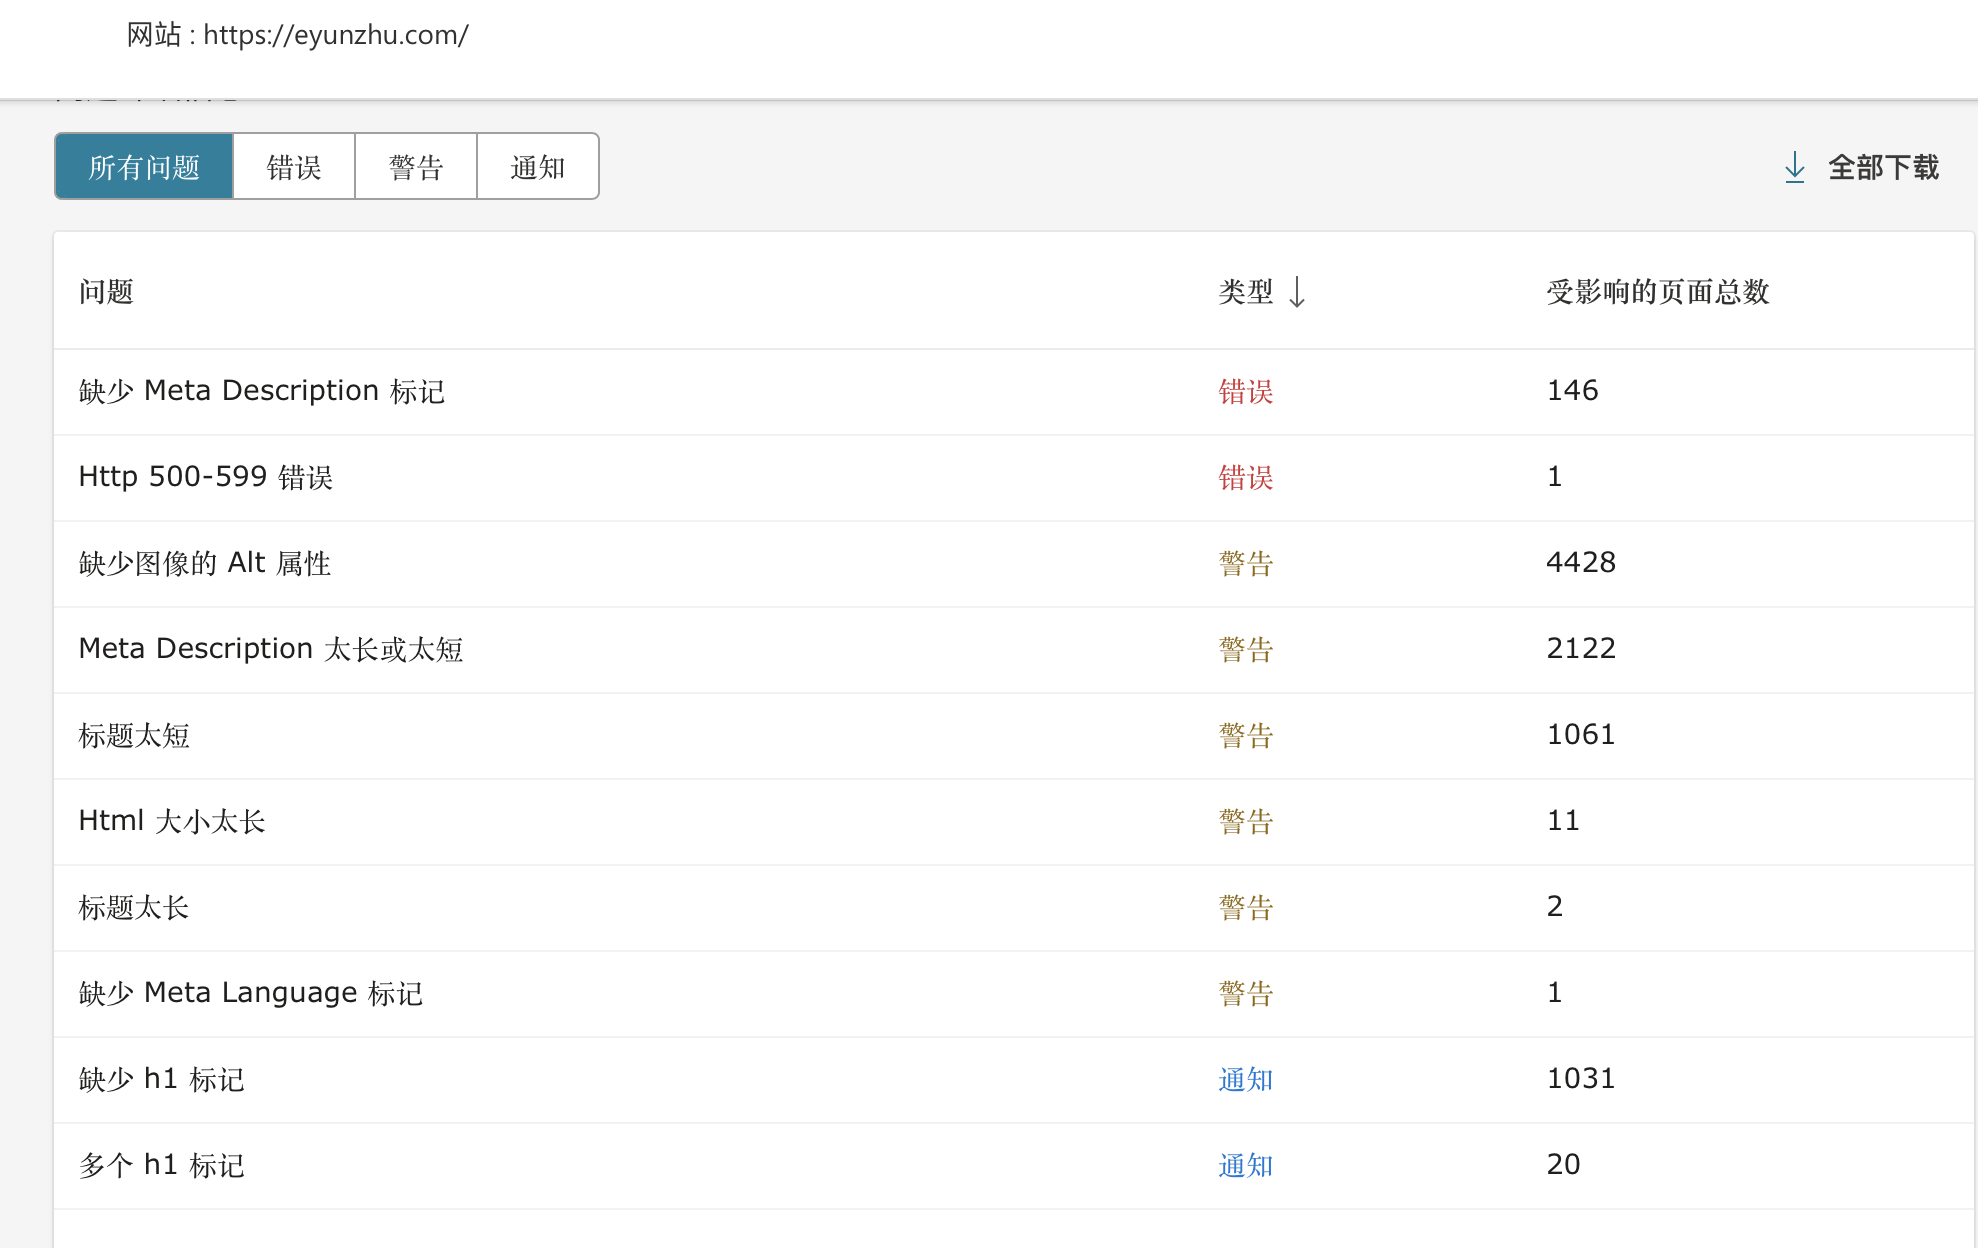Switch to the 警告 tab
This screenshot has height=1248, width=1978.
click(416, 167)
